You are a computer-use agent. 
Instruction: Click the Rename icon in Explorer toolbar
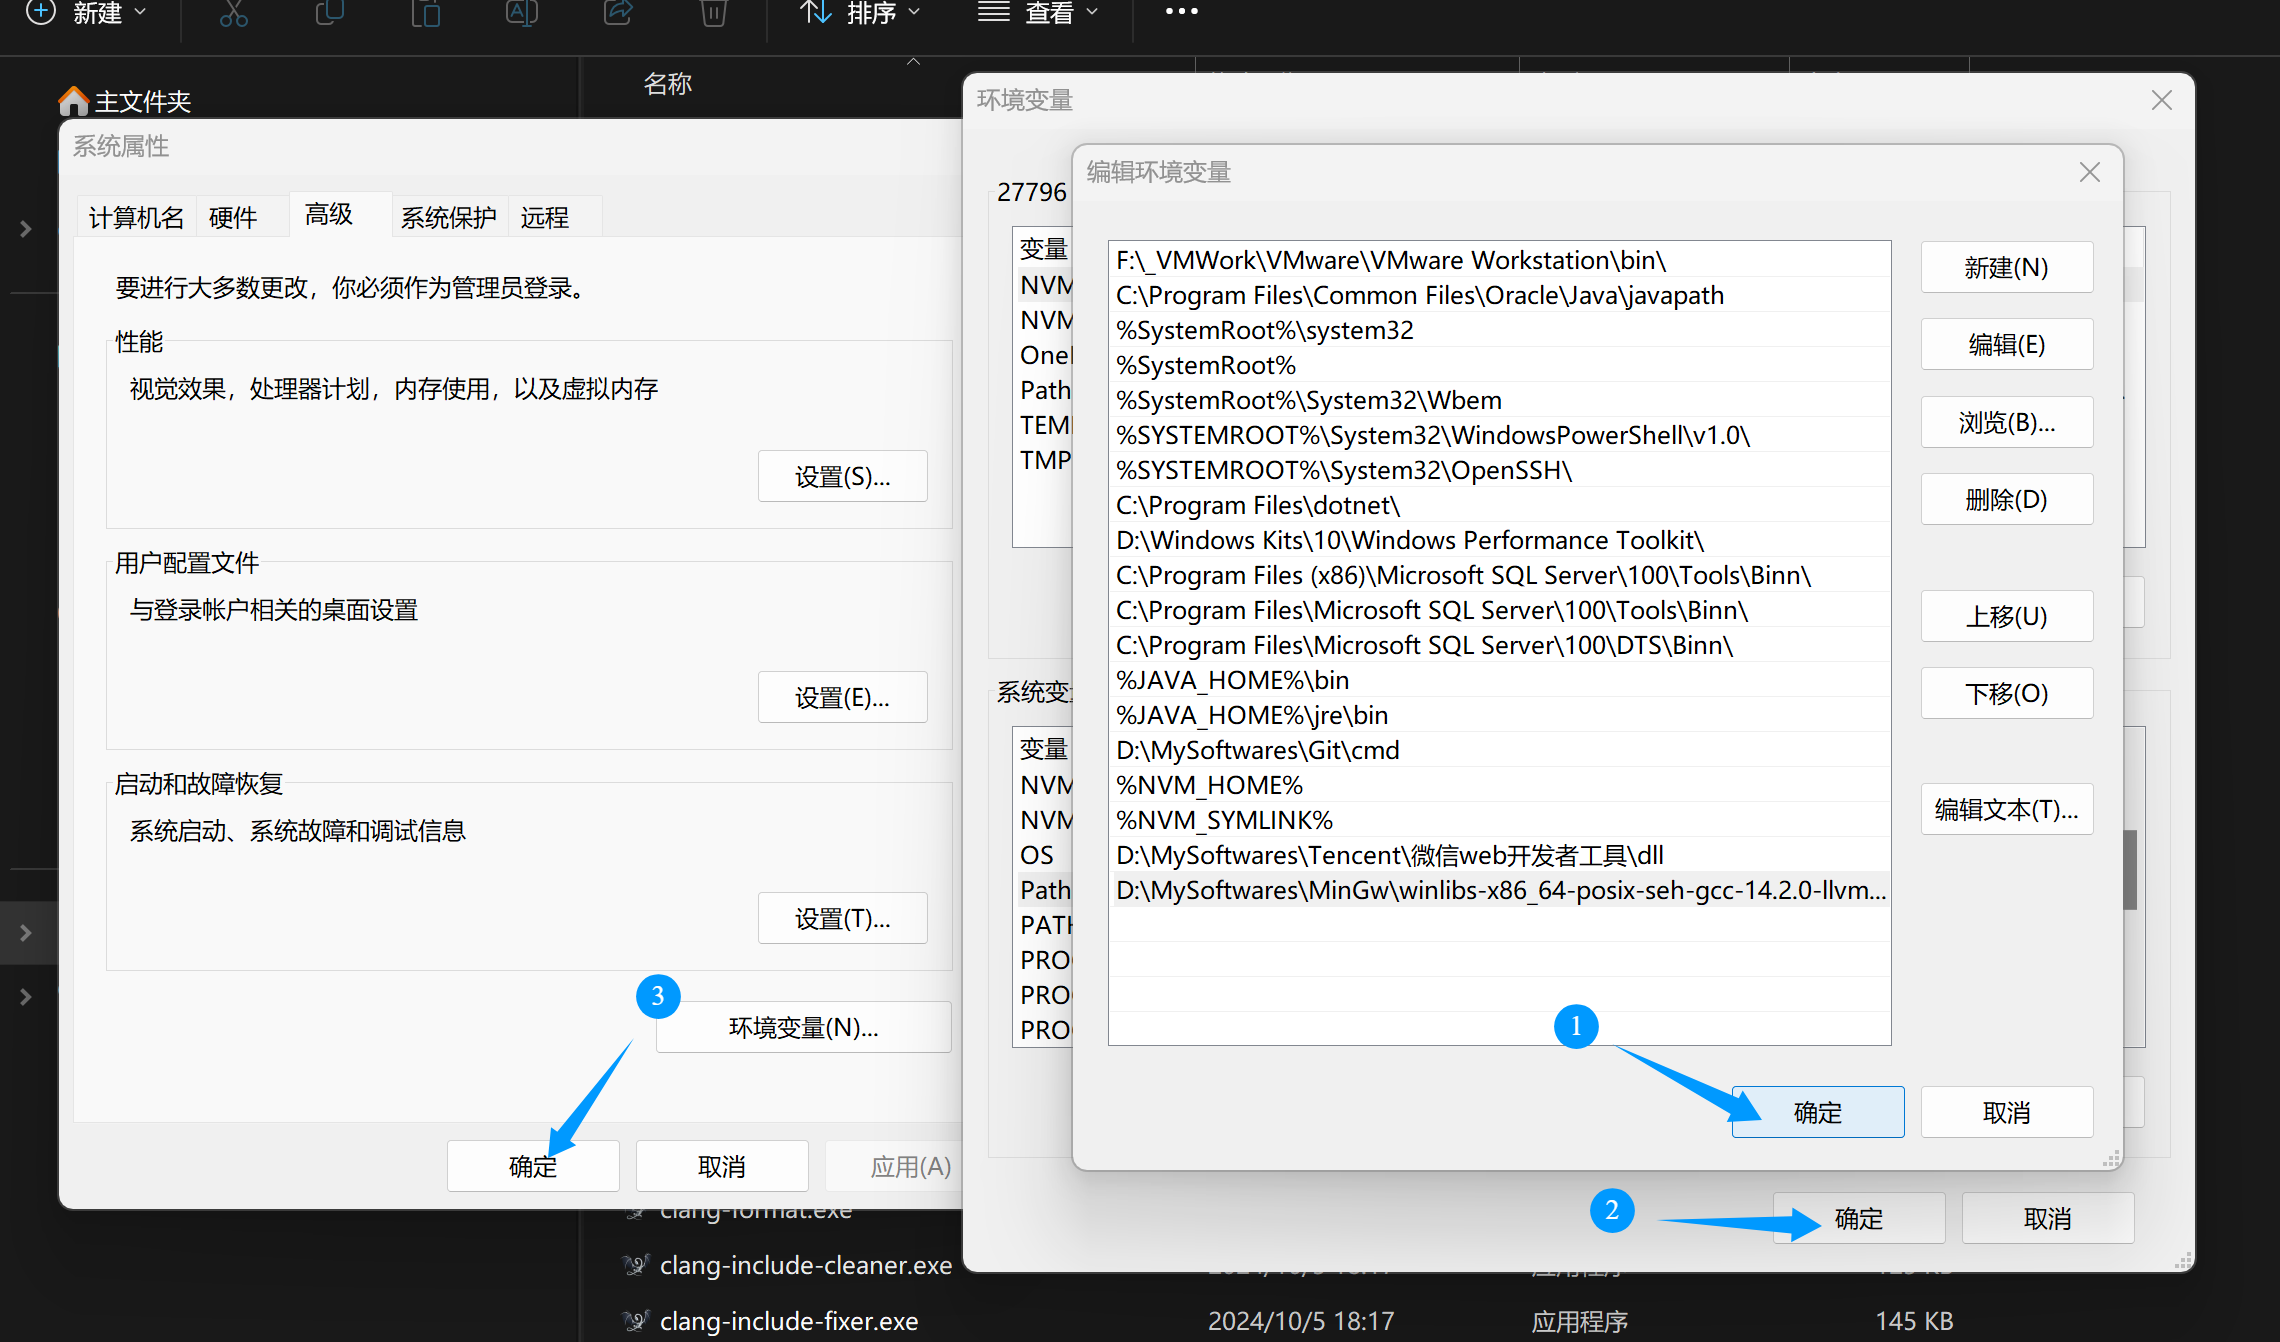click(521, 13)
